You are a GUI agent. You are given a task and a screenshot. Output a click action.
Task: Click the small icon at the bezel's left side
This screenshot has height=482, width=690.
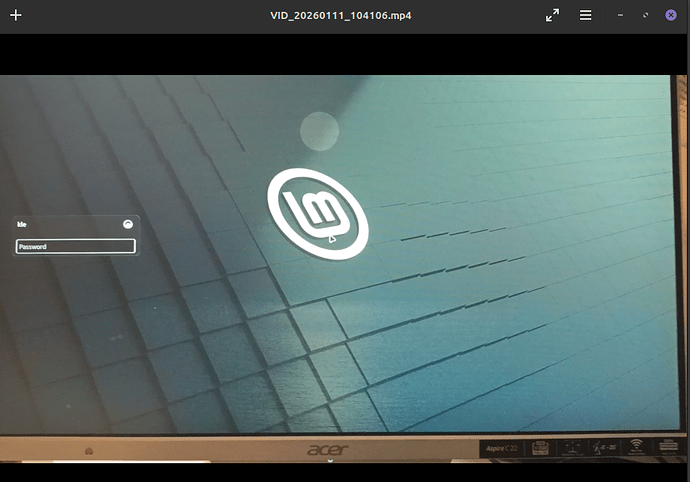(89, 452)
